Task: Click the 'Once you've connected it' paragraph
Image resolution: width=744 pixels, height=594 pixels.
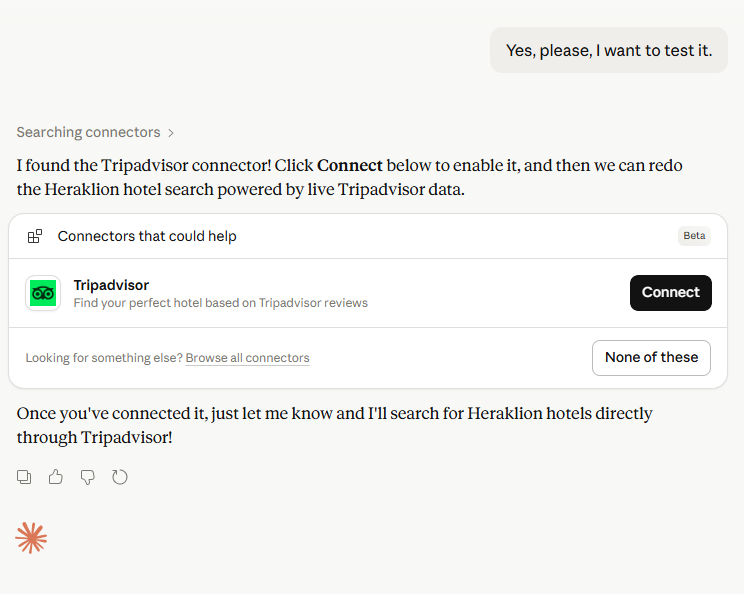Action: (x=334, y=425)
